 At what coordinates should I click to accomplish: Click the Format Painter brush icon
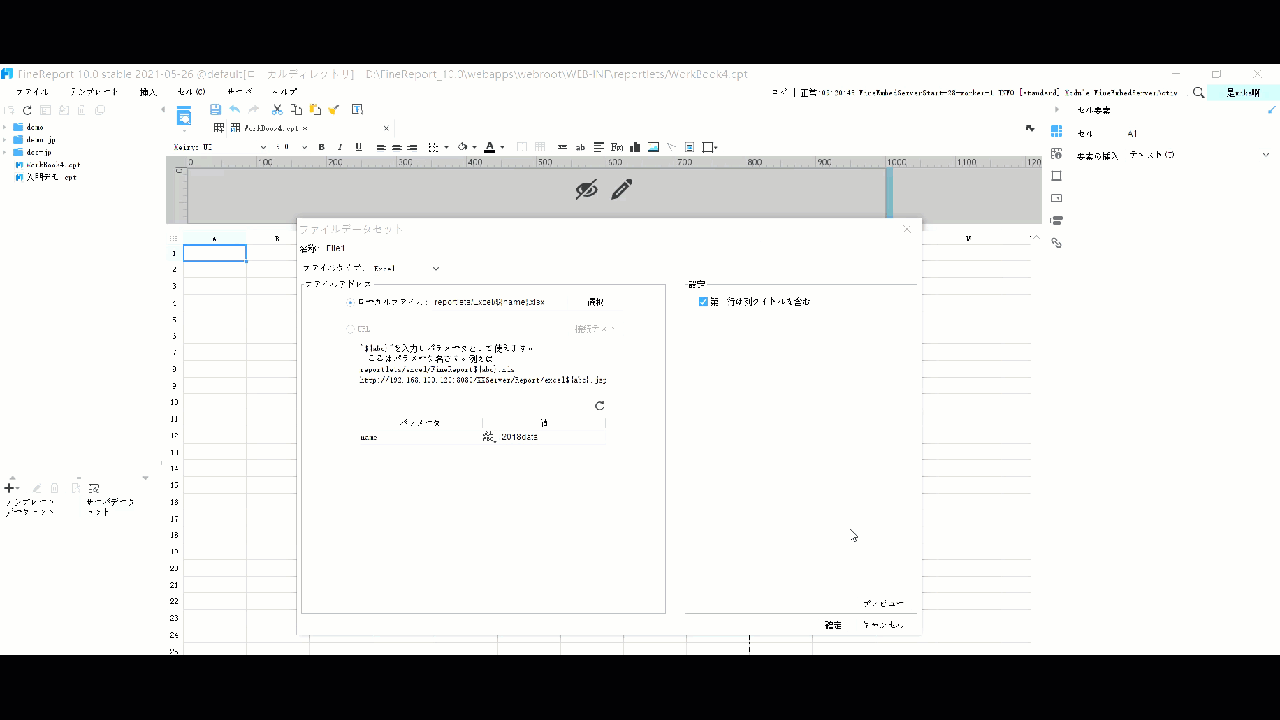[332, 110]
